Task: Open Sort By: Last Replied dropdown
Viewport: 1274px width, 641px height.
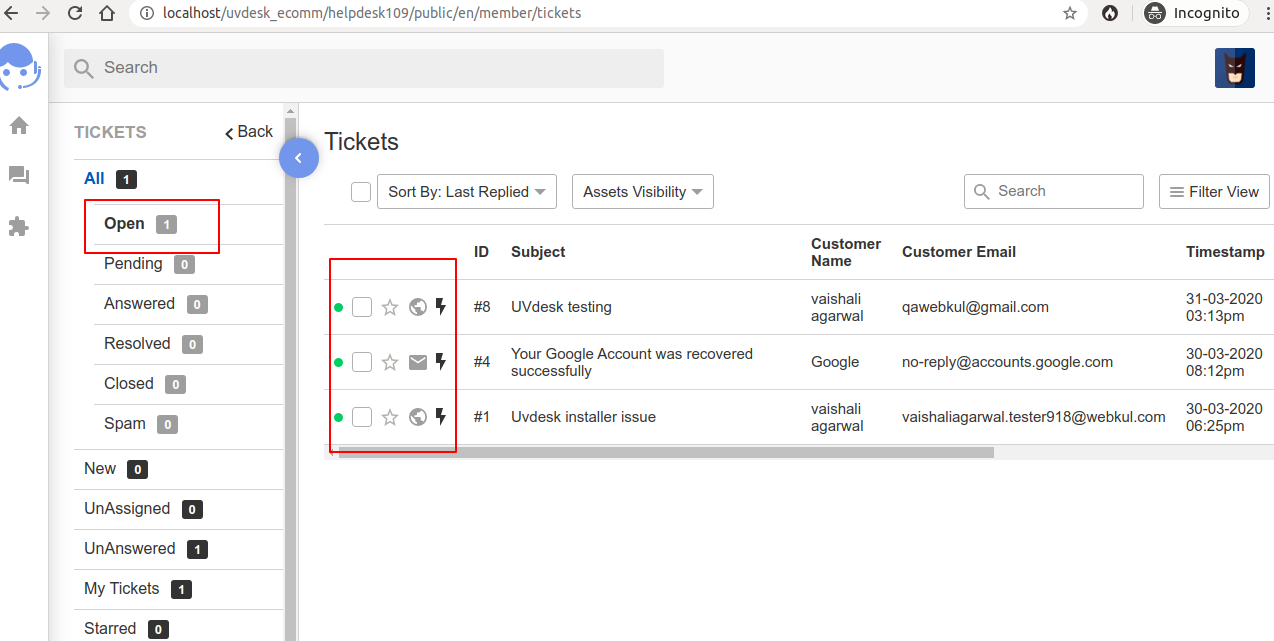Action: pyautogui.click(x=466, y=192)
